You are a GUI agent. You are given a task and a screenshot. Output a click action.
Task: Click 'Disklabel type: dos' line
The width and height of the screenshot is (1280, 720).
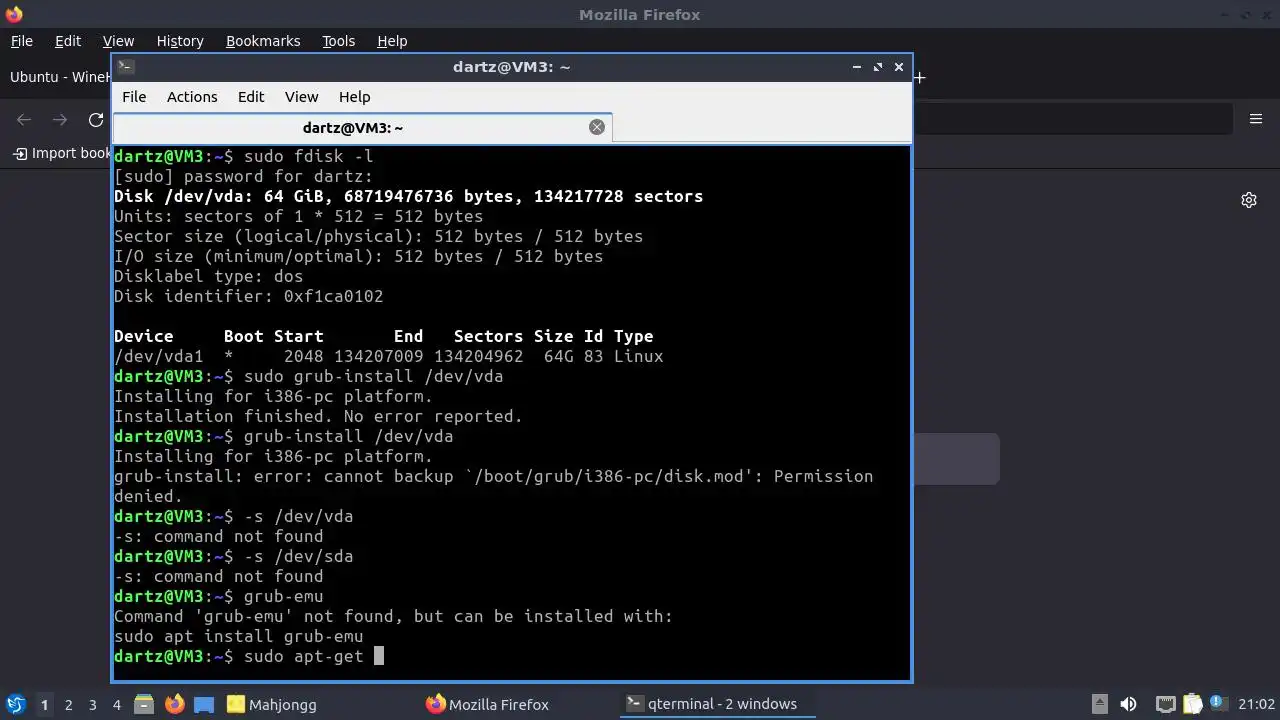[x=209, y=276]
